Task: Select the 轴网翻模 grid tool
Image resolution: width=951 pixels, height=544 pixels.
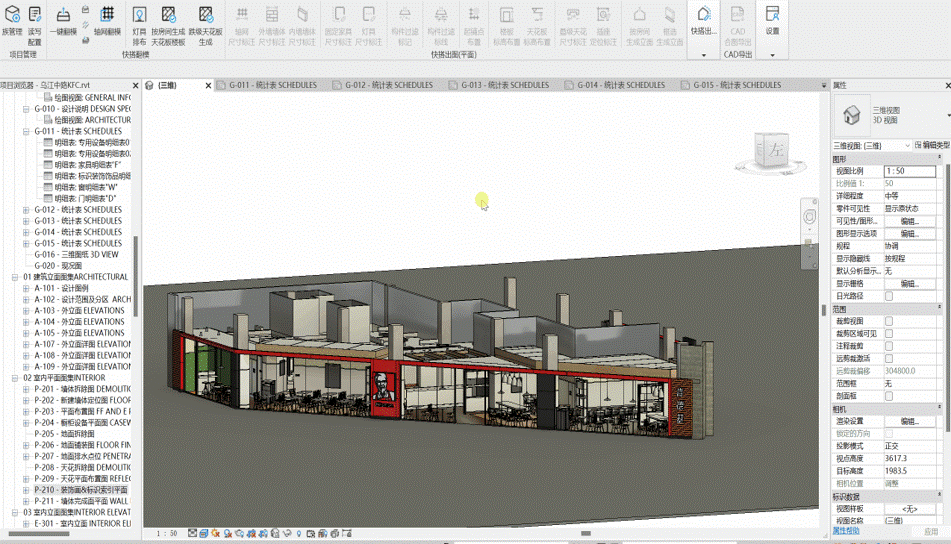Action: 107,16
